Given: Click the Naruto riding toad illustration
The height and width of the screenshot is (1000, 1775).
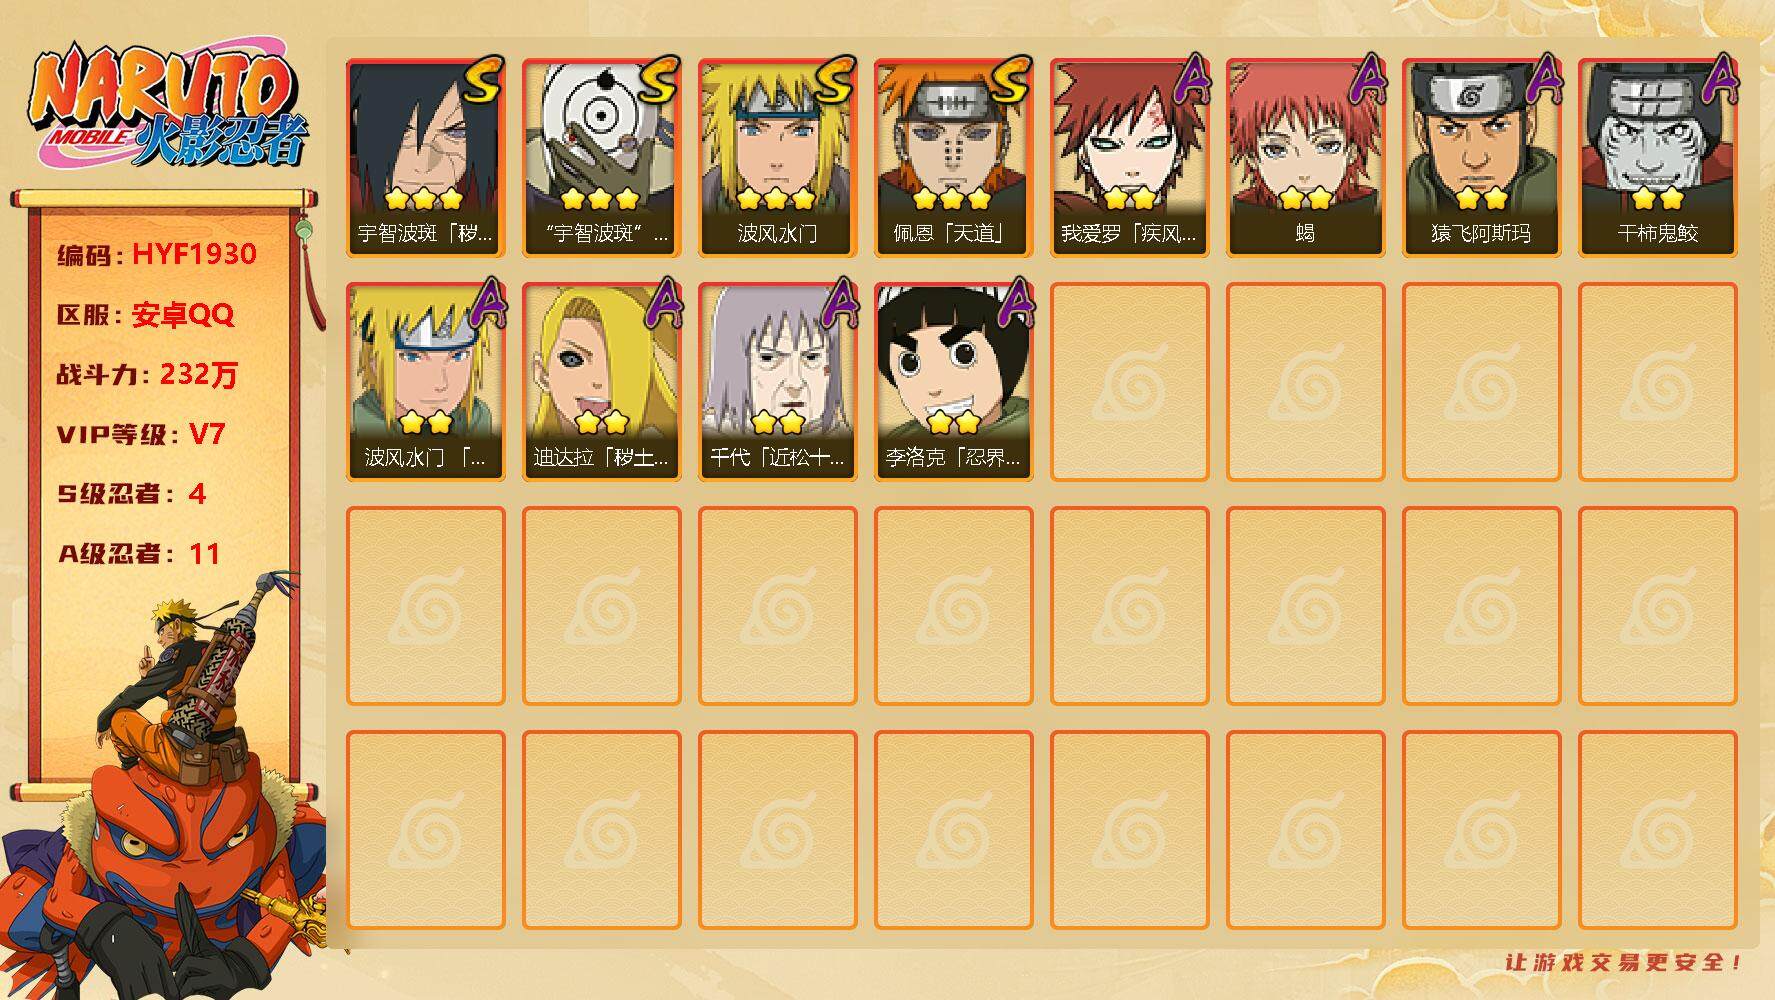Looking at the screenshot, I should pyautogui.click(x=165, y=790).
